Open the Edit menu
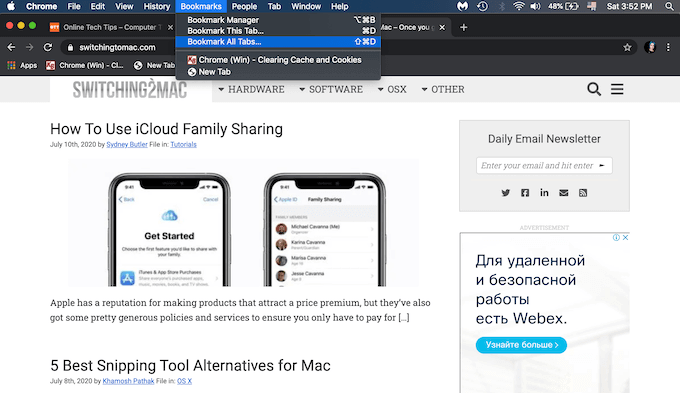 point(98,6)
